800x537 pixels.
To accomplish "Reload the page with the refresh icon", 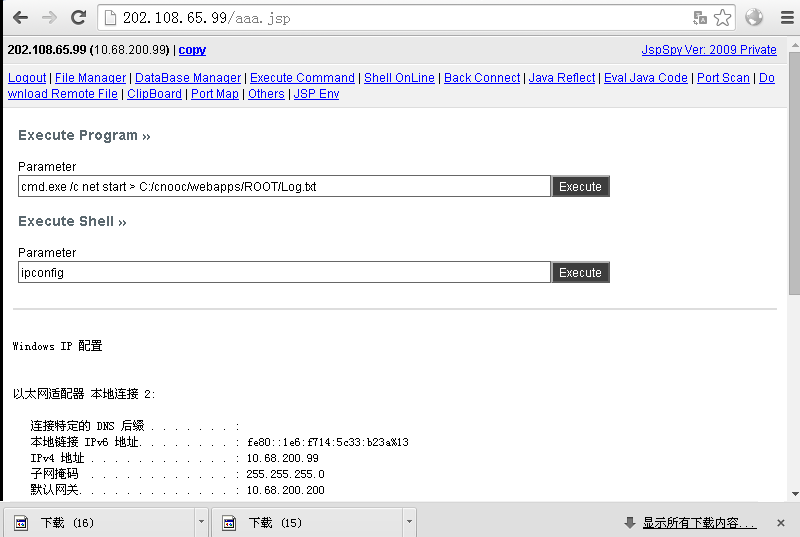I will pos(78,18).
